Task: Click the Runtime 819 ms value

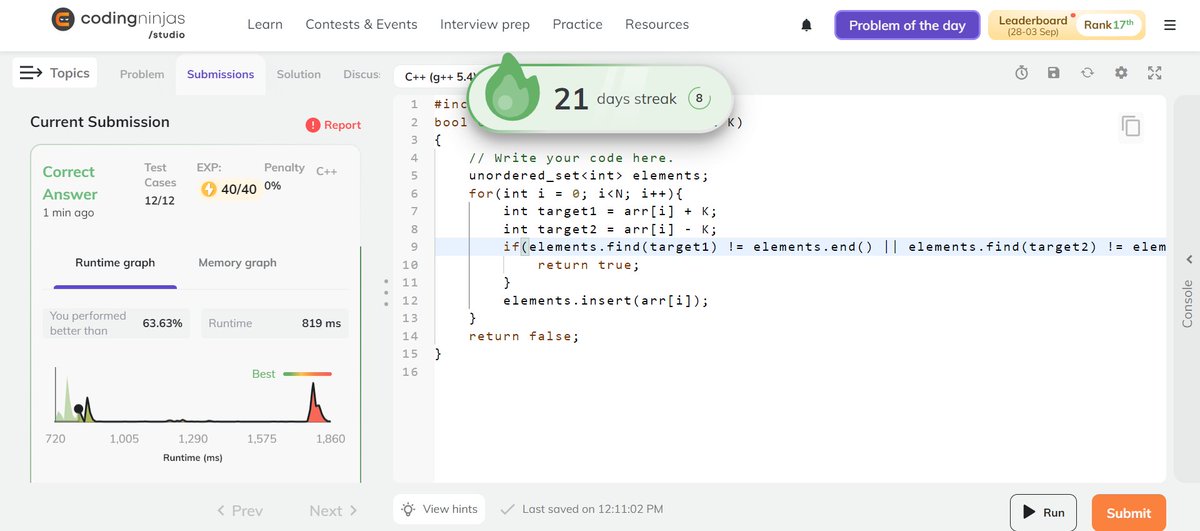Action: (x=321, y=323)
